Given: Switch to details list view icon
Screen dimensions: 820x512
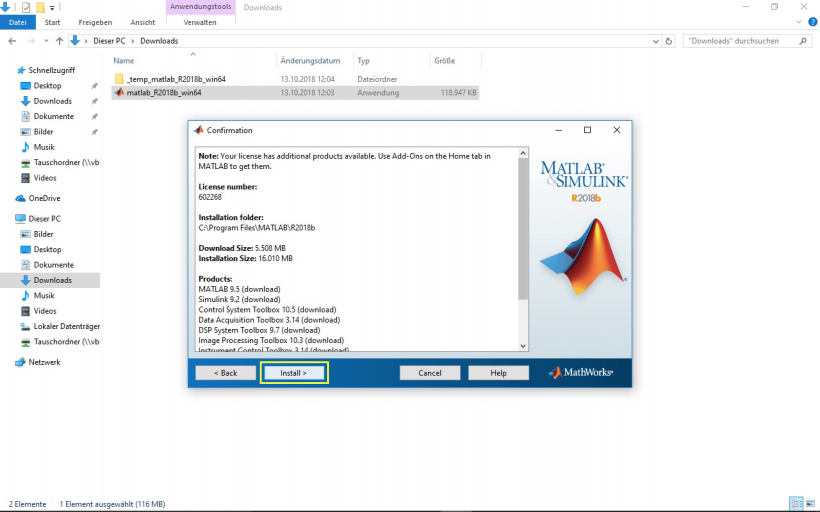Looking at the screenshot, I should [x=796, y=503].
